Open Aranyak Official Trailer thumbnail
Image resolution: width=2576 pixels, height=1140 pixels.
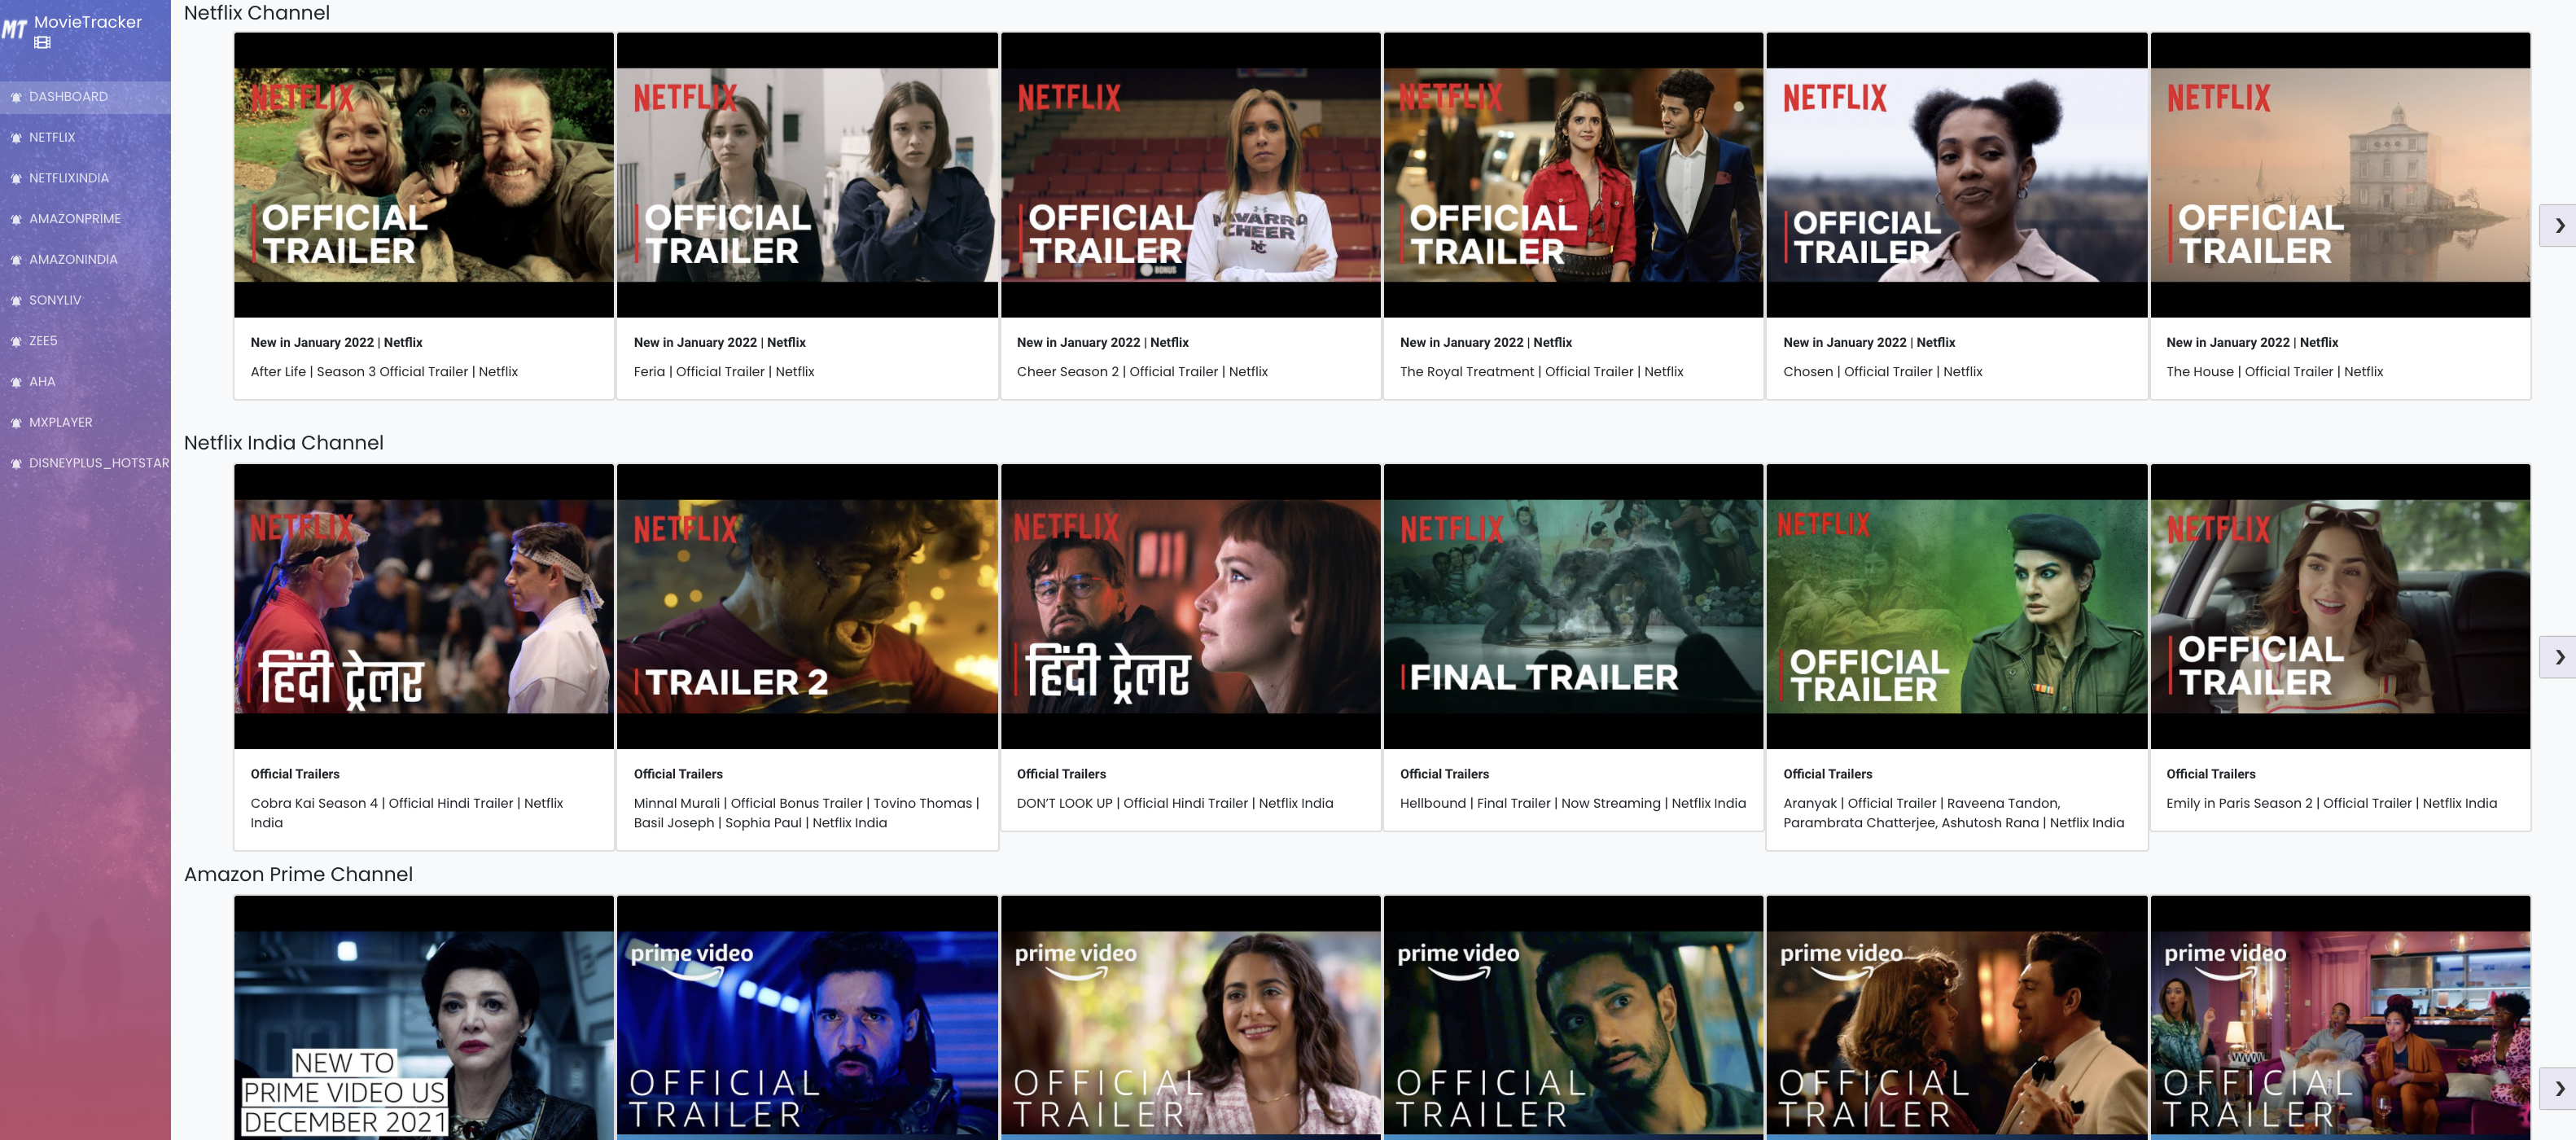click(x=1957, y=607)
